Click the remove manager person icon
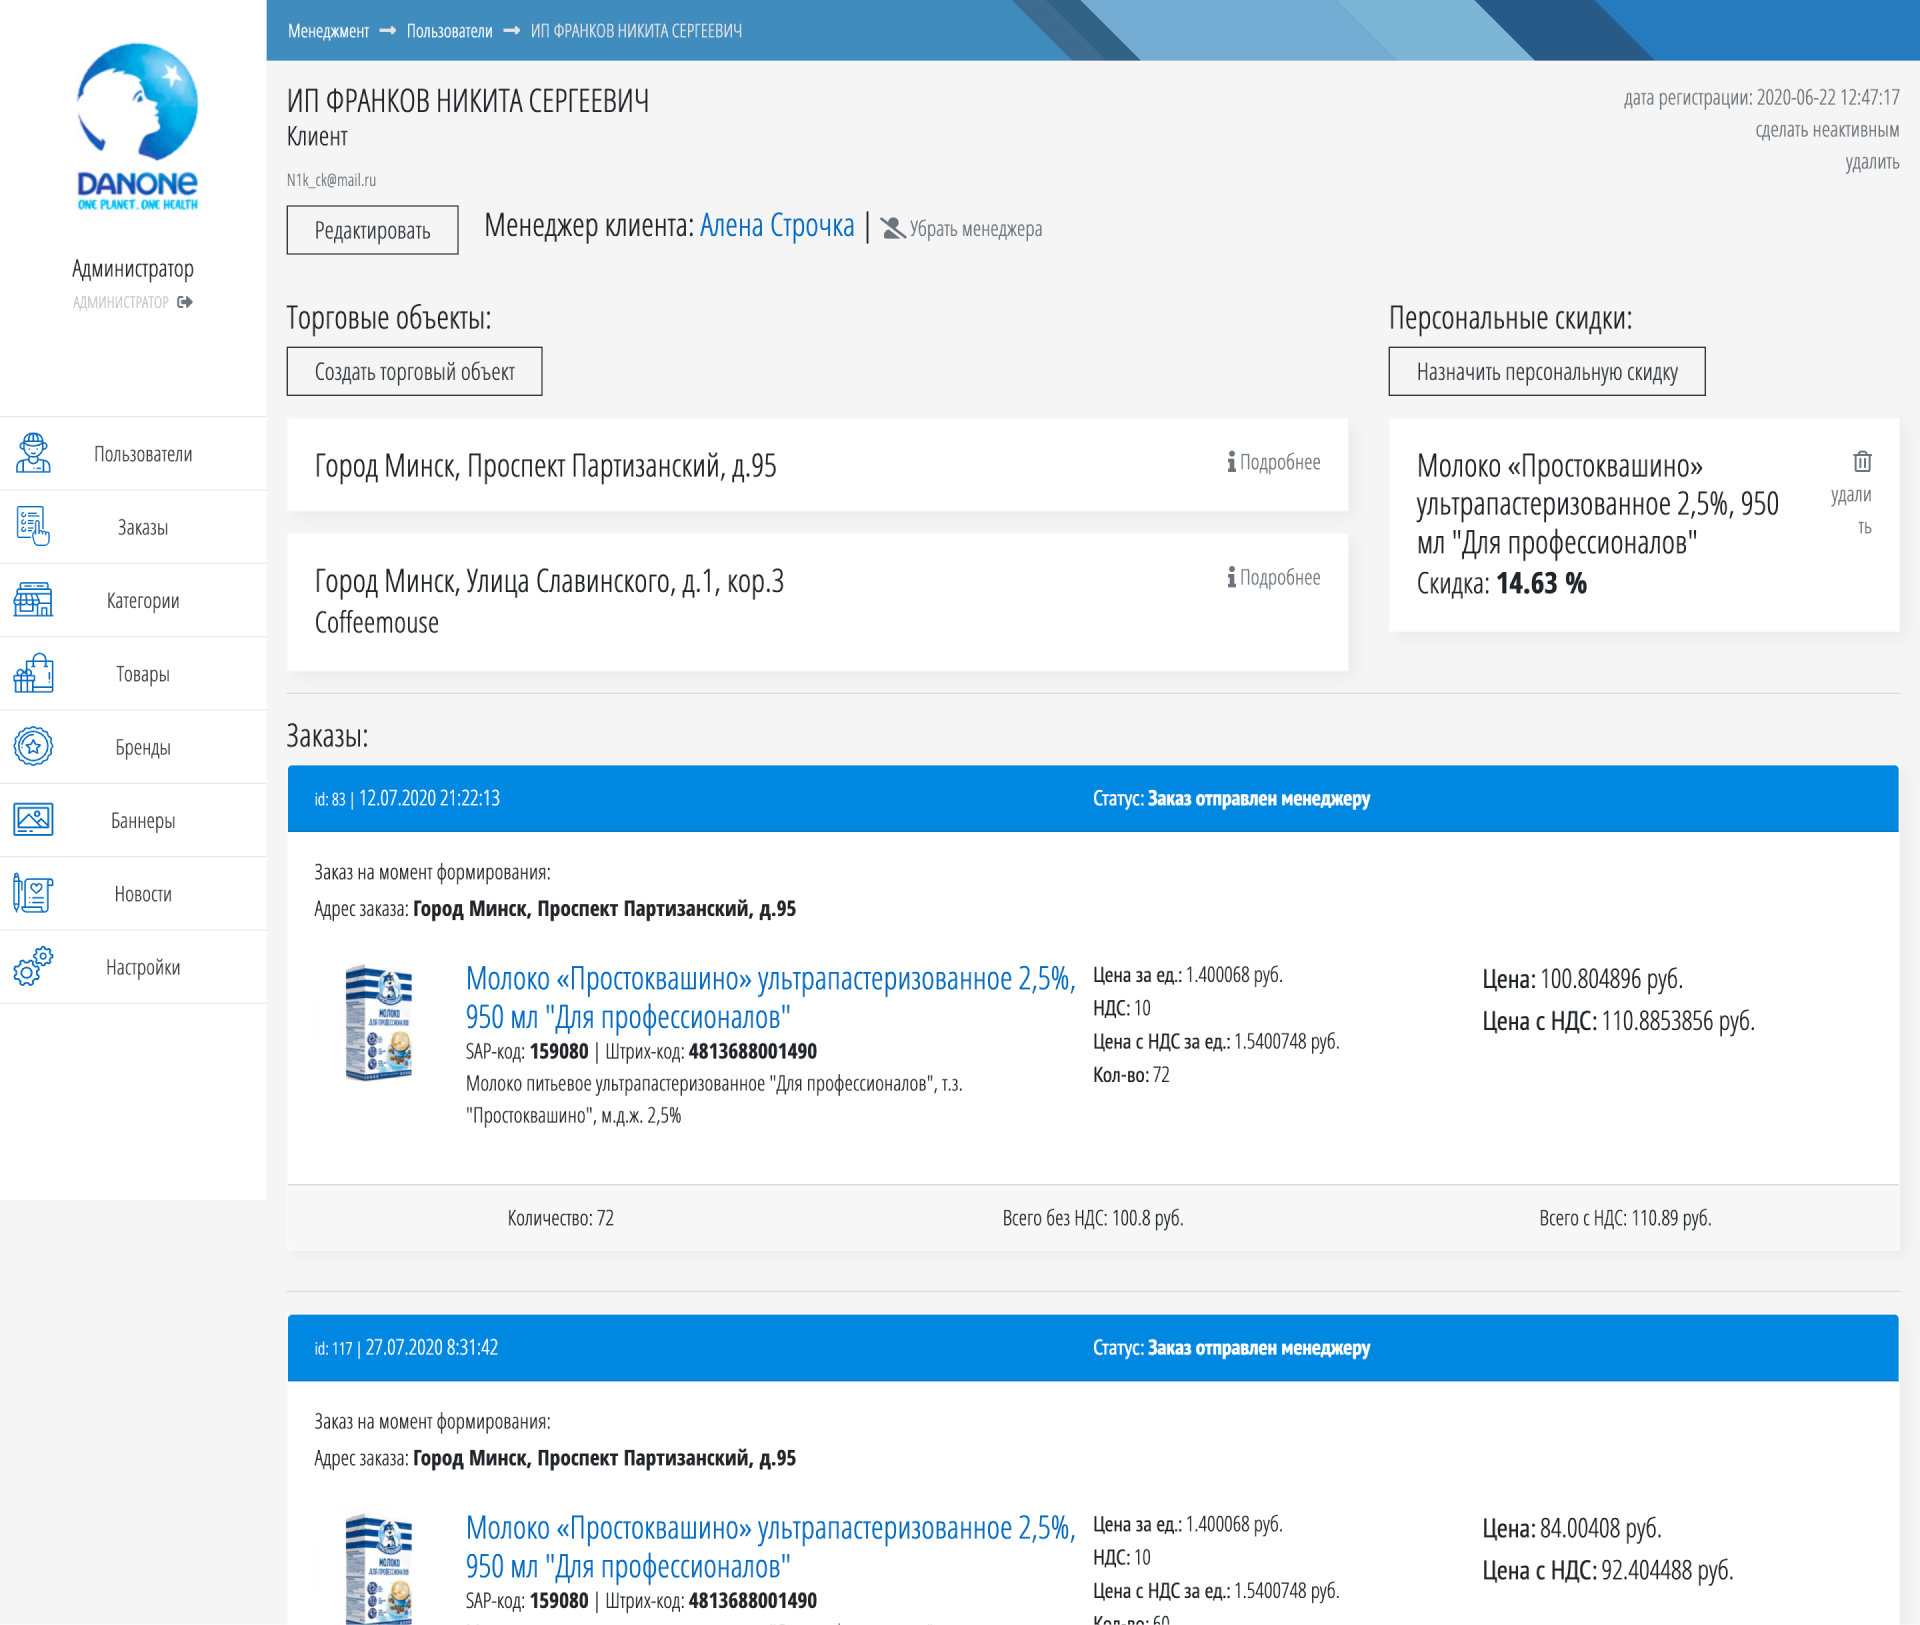This screenshot has height=1625, width=1920. tap(892, 229)
